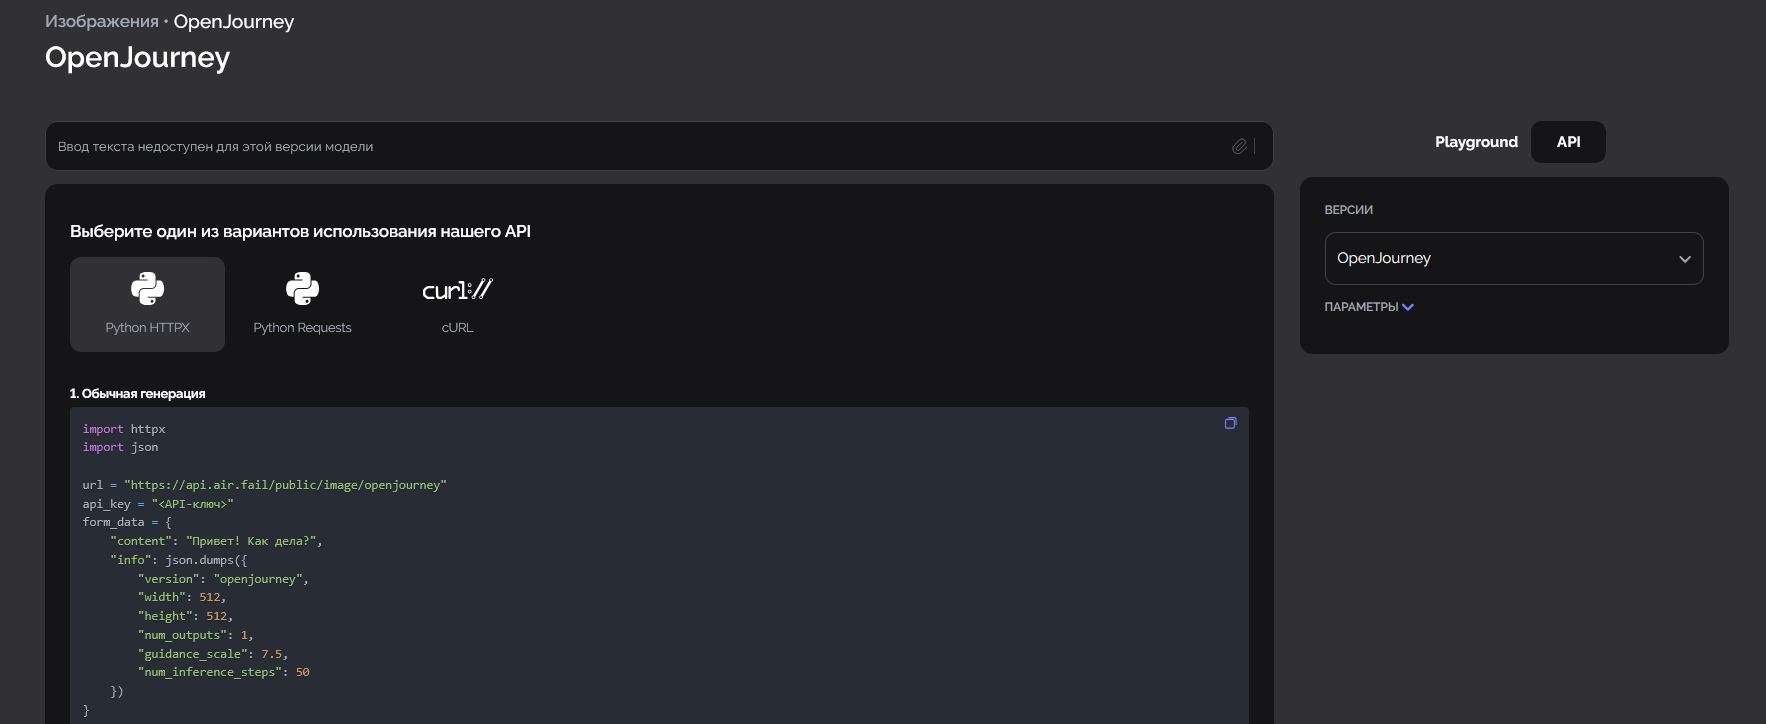The height and width of the screenshot is (724, 1766).
Task: Pick the cURL logo option
Action: (457, 290)
